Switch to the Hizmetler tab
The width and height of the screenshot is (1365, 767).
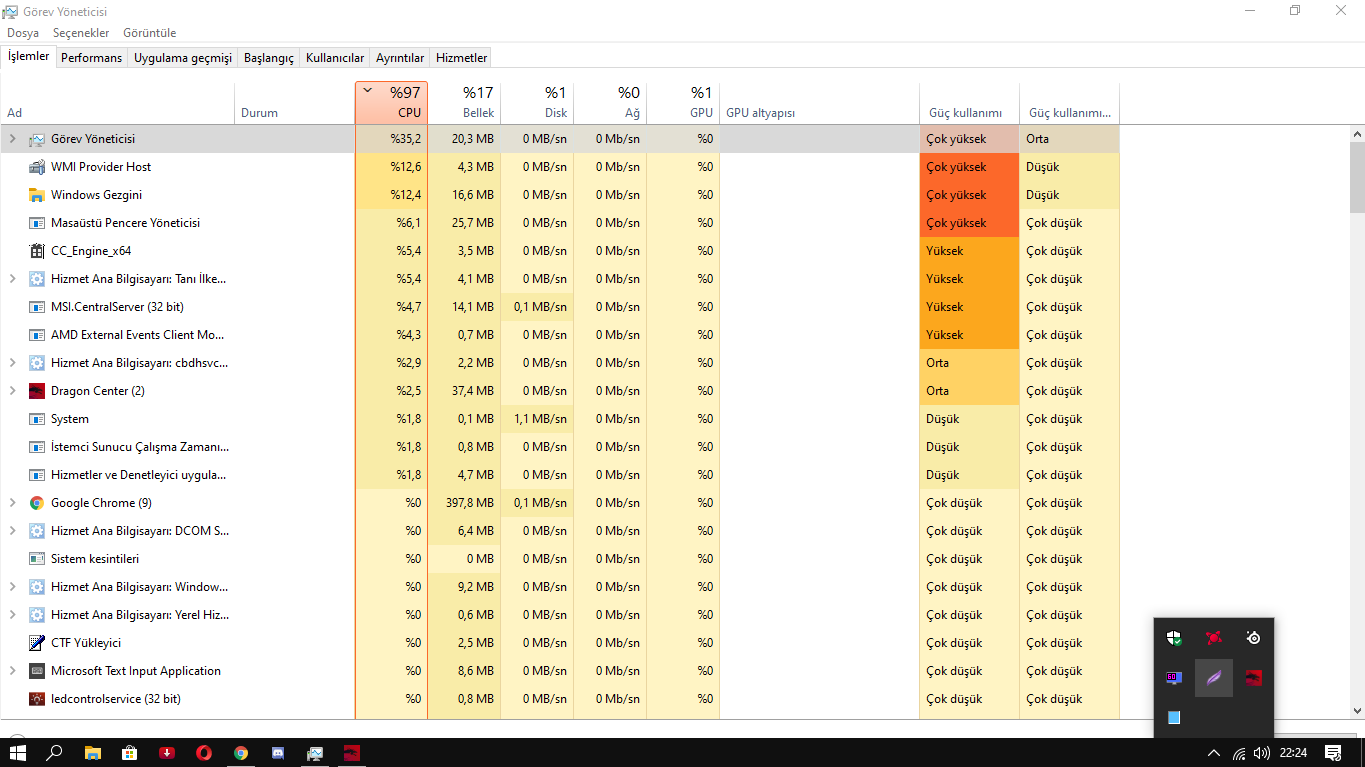pyautogui.click(x=462, y=58)
